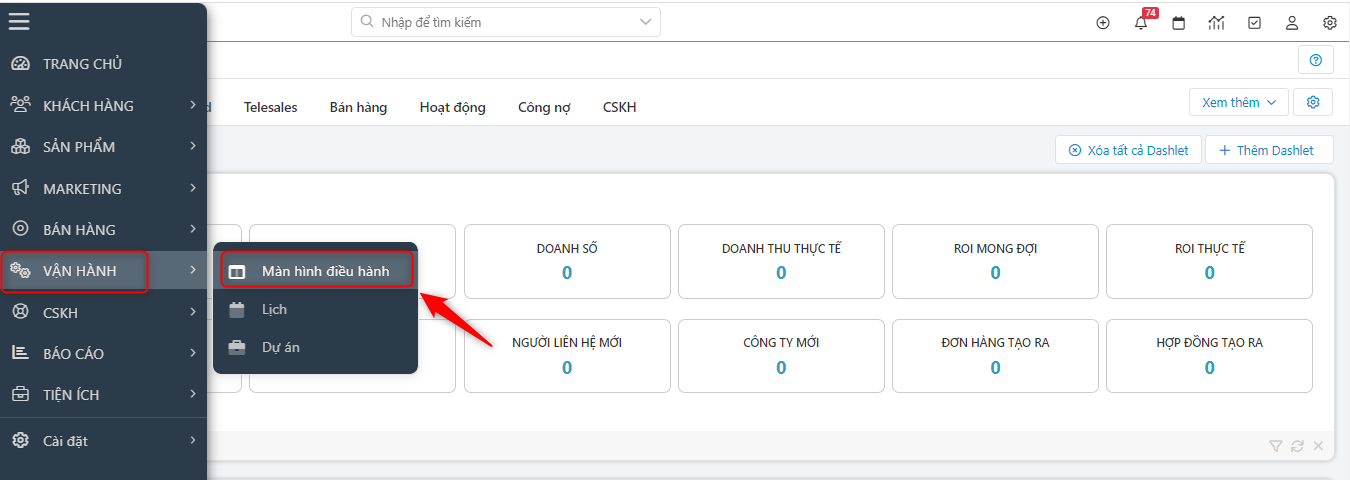The height and width of the screenshot is (480, 1350).
Task: Click the hamburger menu icon
Action: pos(19,21)
